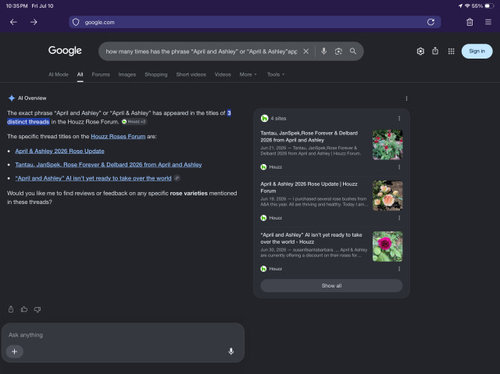500x374 pixels.
Task: Switch to Shopping tab
Action: click(x=156, y=74)
